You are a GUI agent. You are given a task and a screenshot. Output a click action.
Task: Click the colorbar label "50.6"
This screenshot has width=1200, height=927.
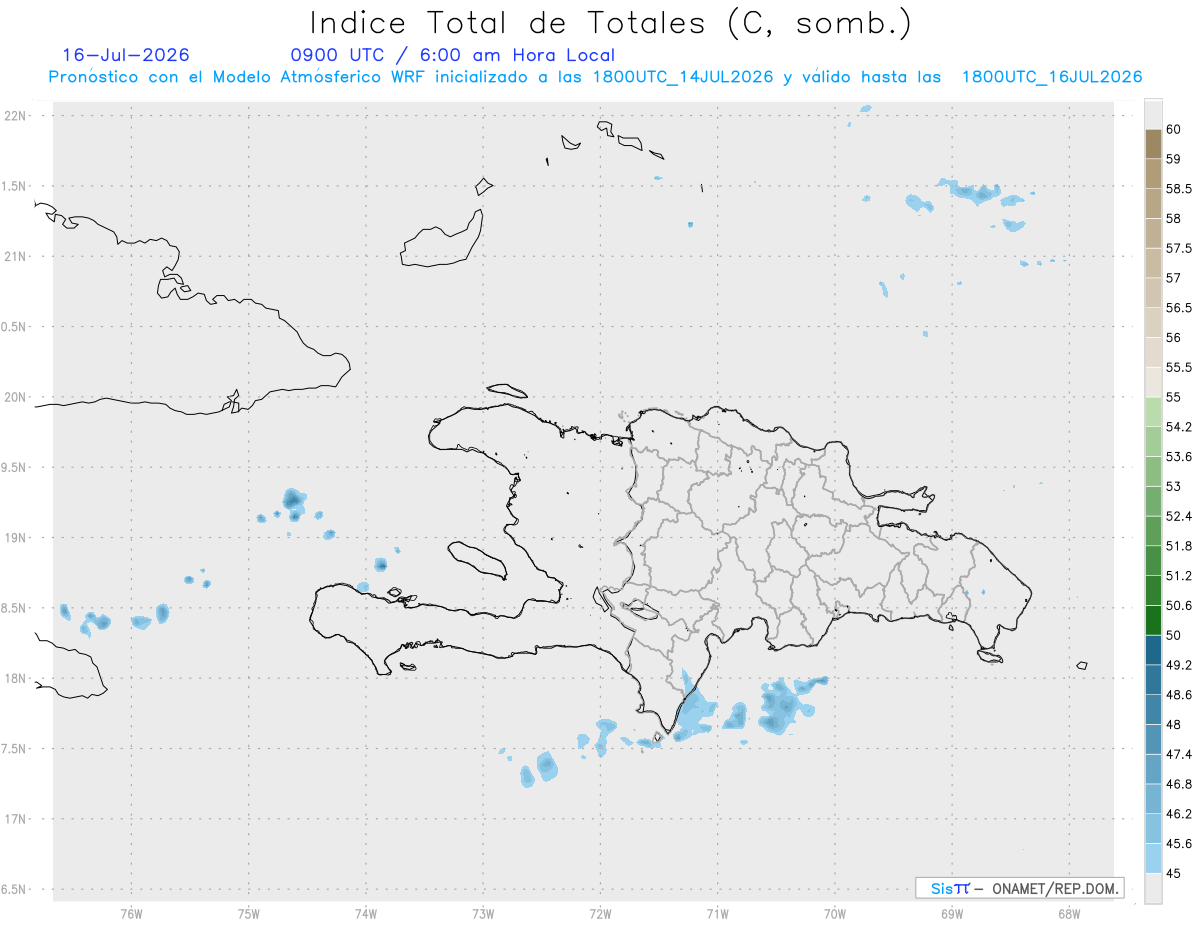pyautogui.click(x=1179, y=606)
